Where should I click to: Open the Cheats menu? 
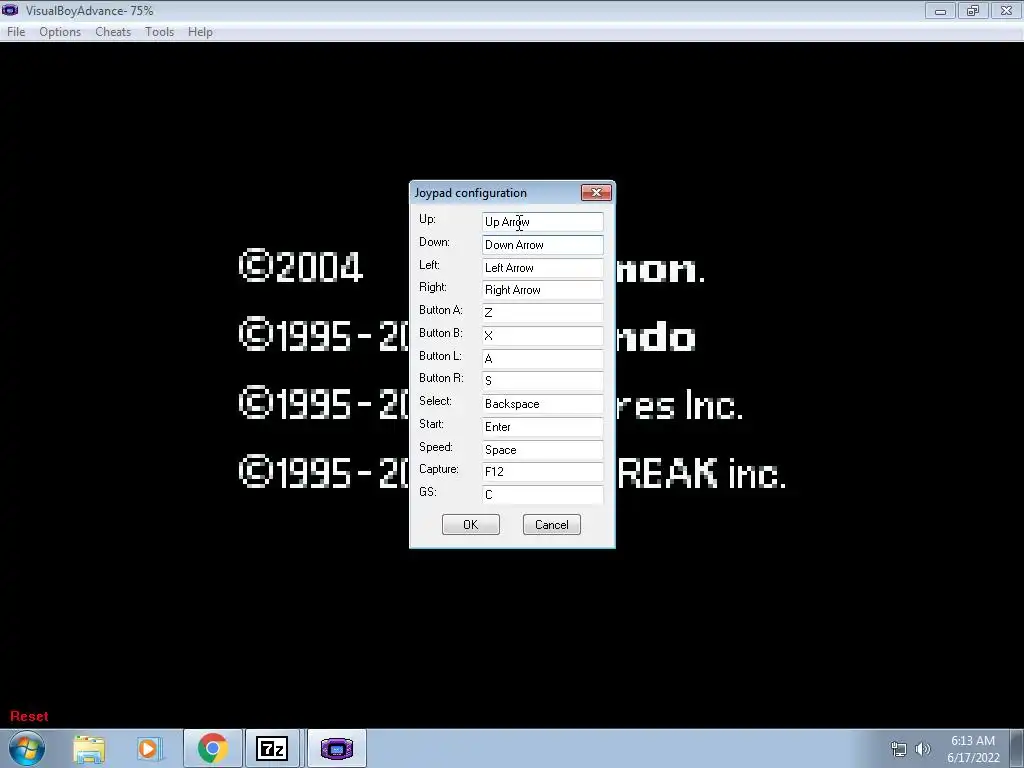(113, 32)
